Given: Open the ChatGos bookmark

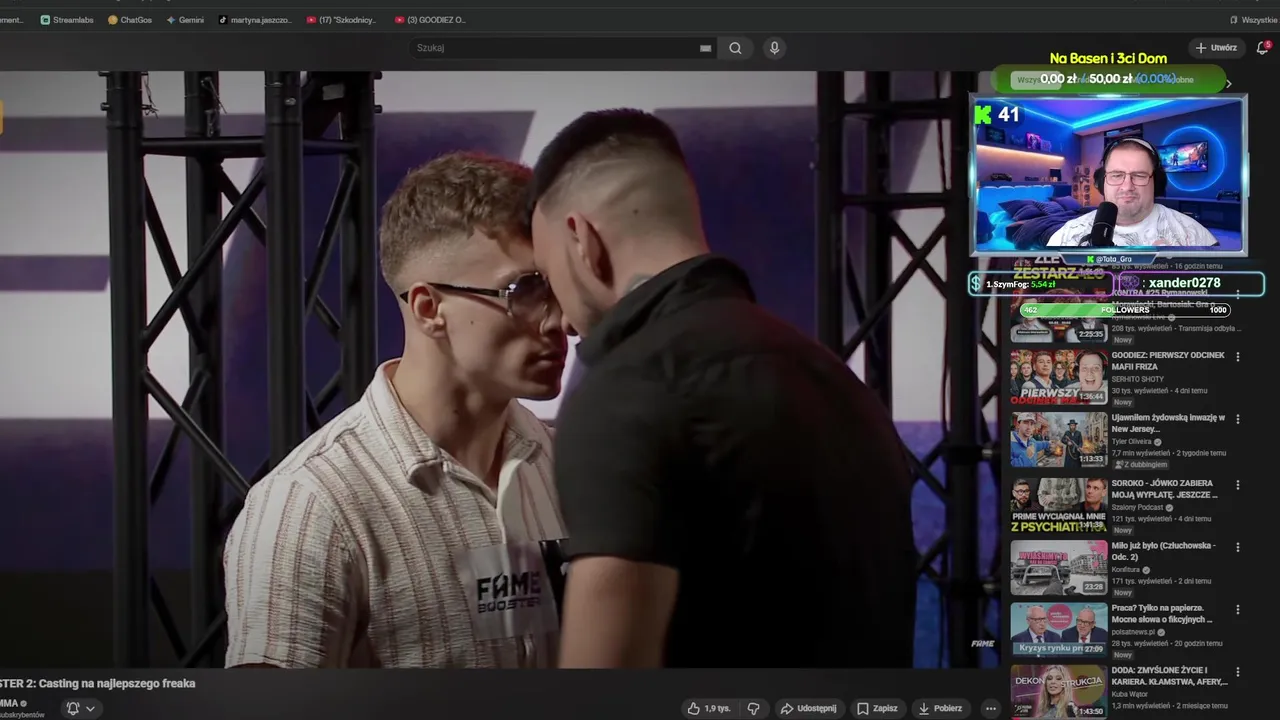Looking at the screenshot, I should 130,20.
